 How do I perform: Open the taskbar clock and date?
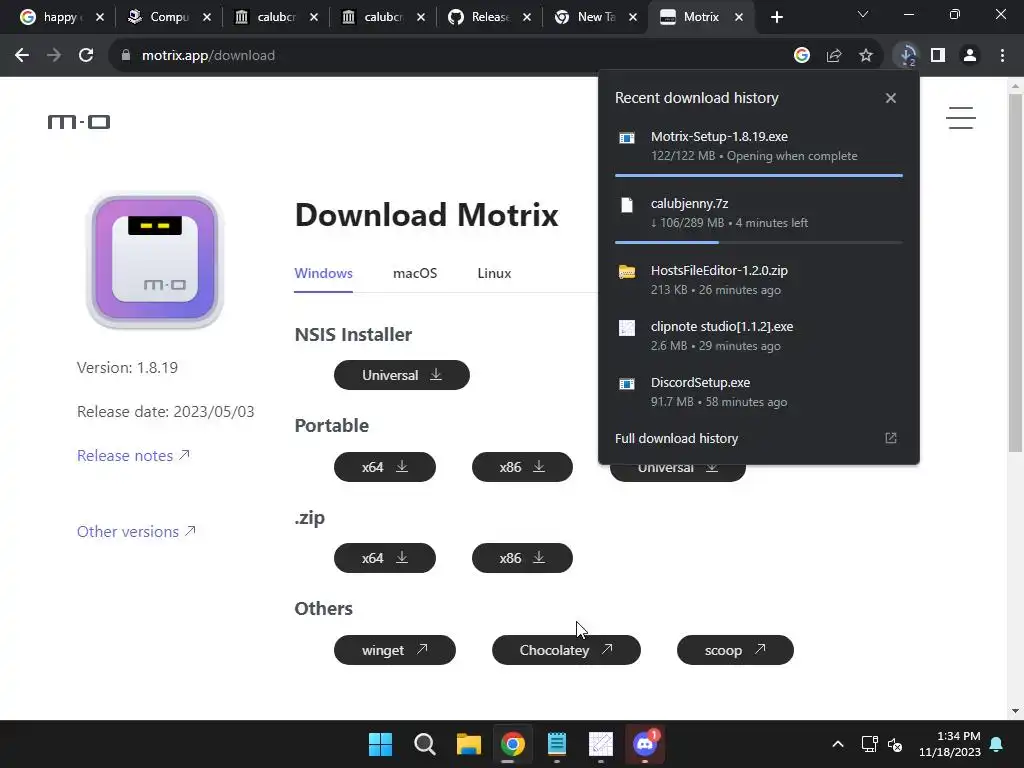(950, 744)
